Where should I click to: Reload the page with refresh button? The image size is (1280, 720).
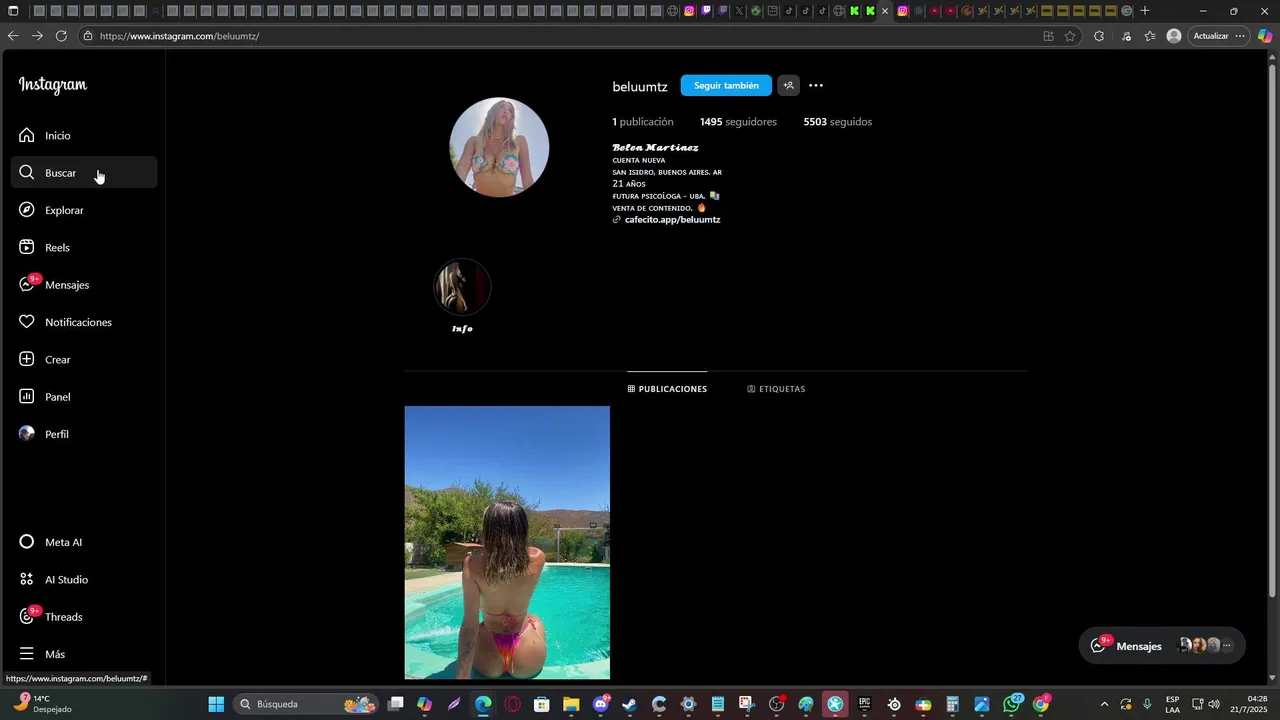tap(61, 36)
